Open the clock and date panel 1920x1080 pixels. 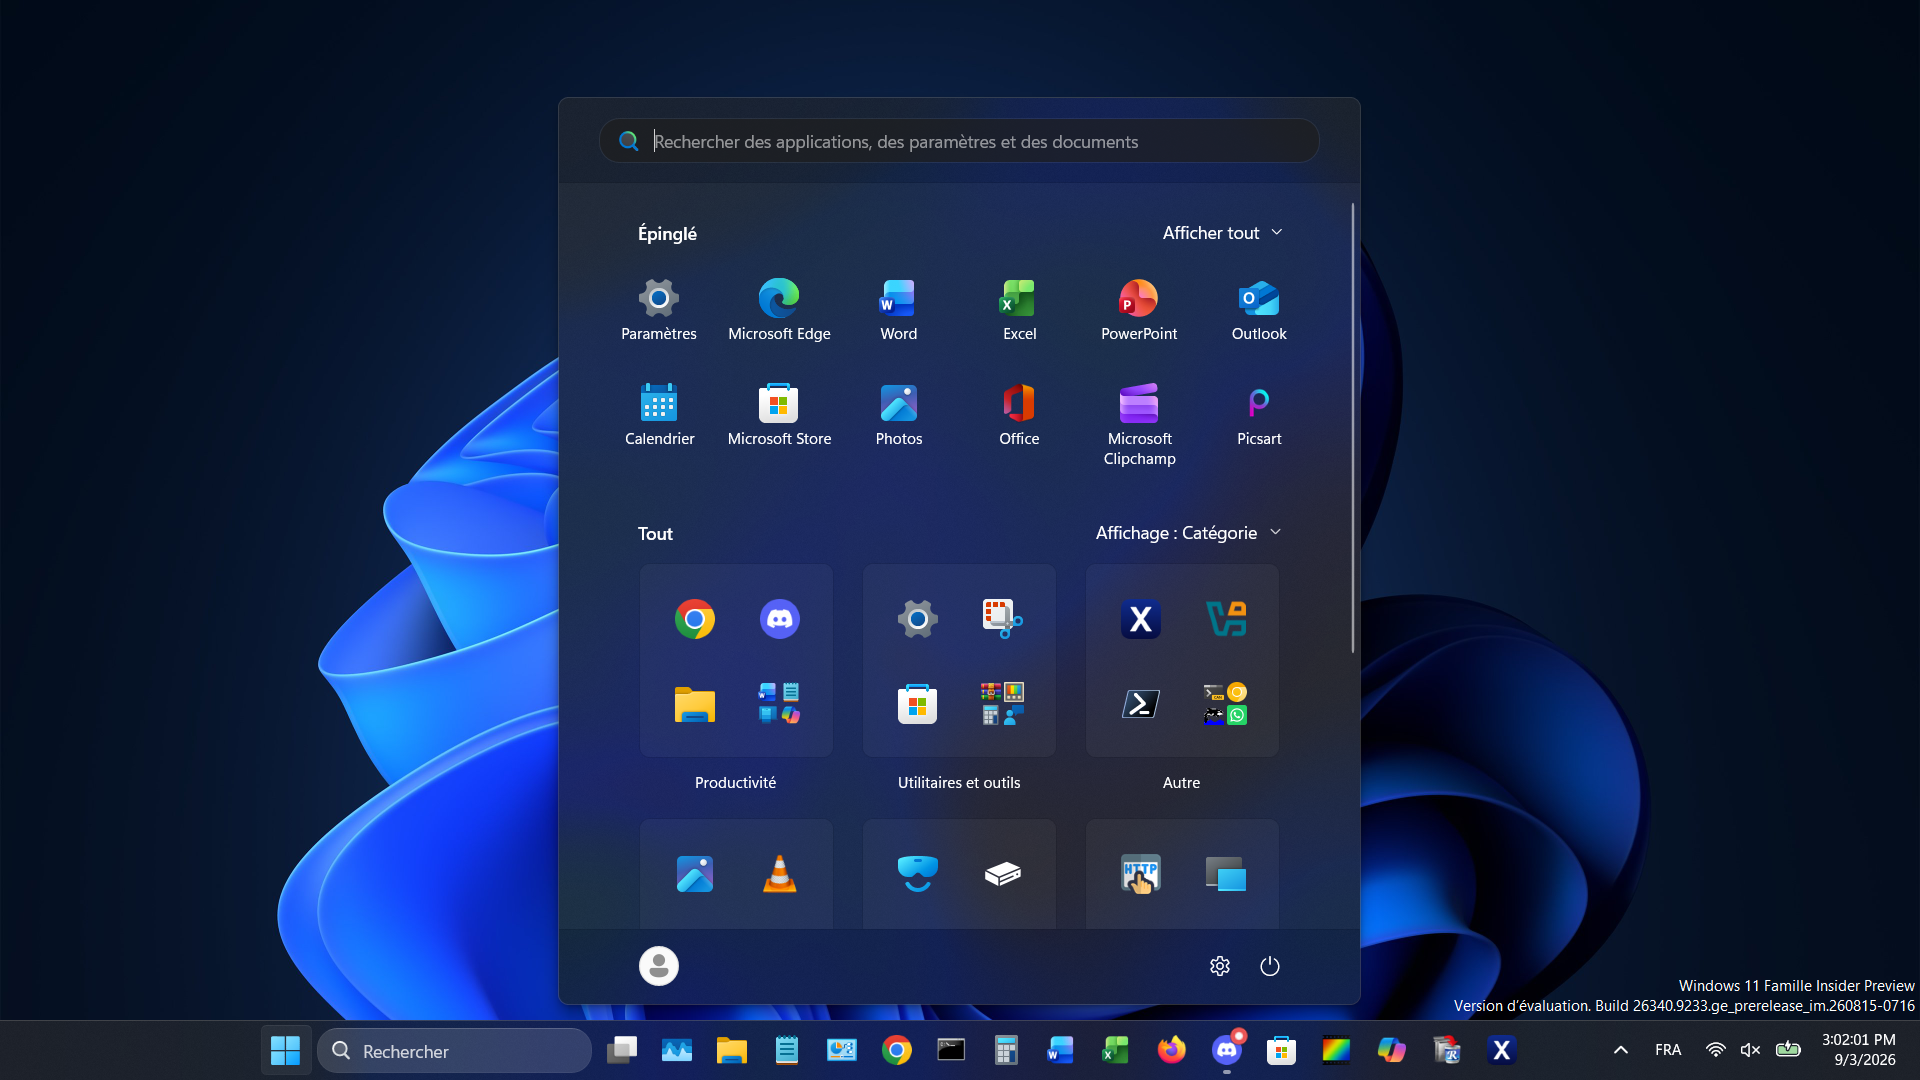click(x=1859, y=1050)
